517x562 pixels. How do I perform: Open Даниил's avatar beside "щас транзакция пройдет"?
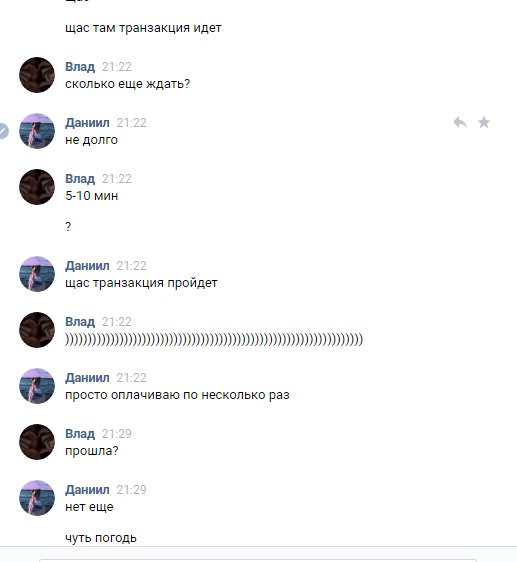(37, 274)
